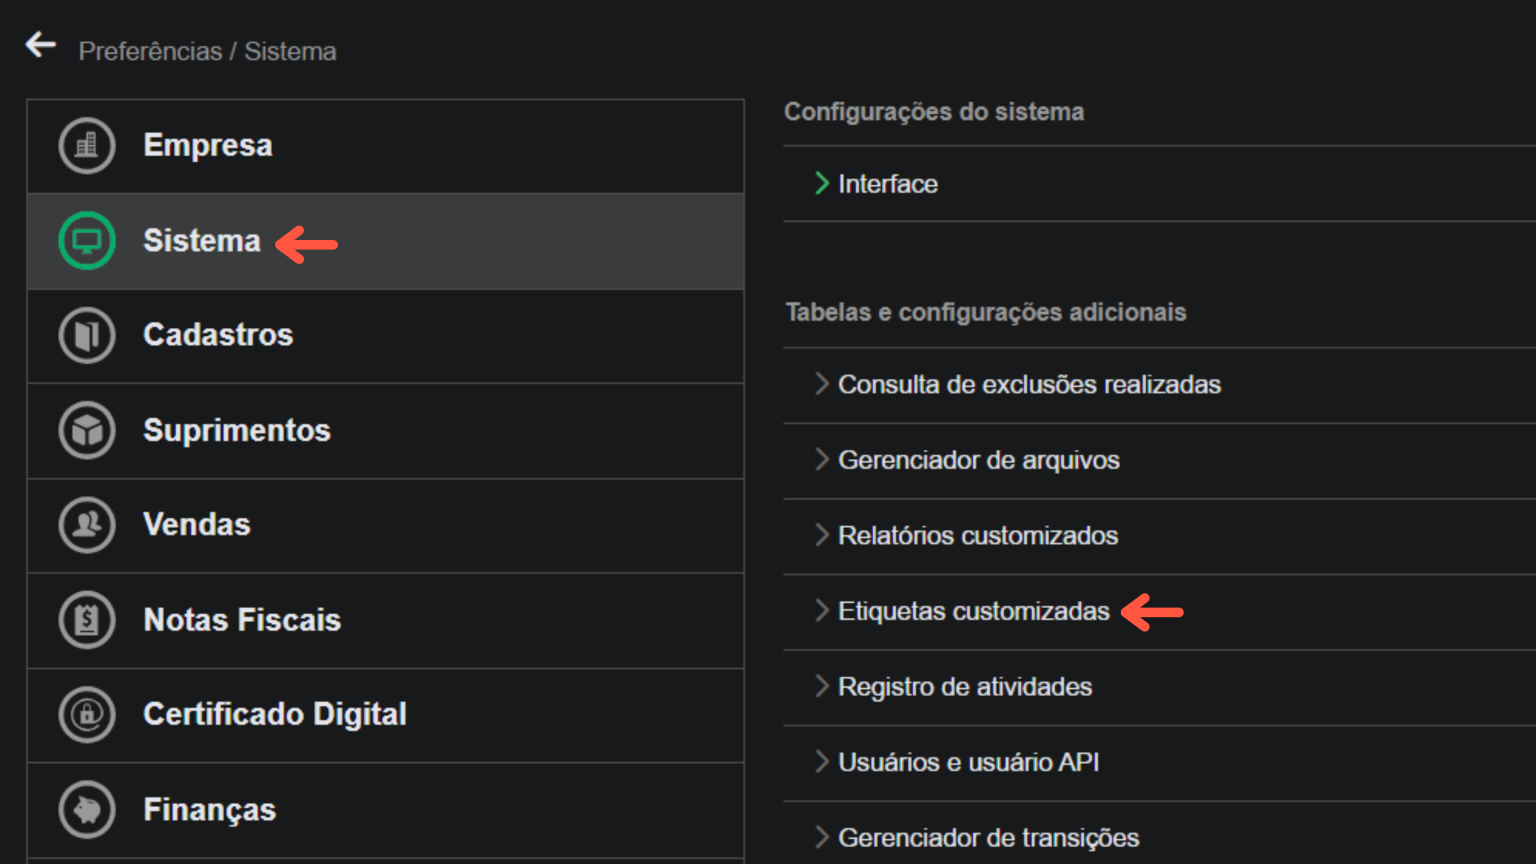Select the Cadastros menu entry

click(x=218, y=335)
